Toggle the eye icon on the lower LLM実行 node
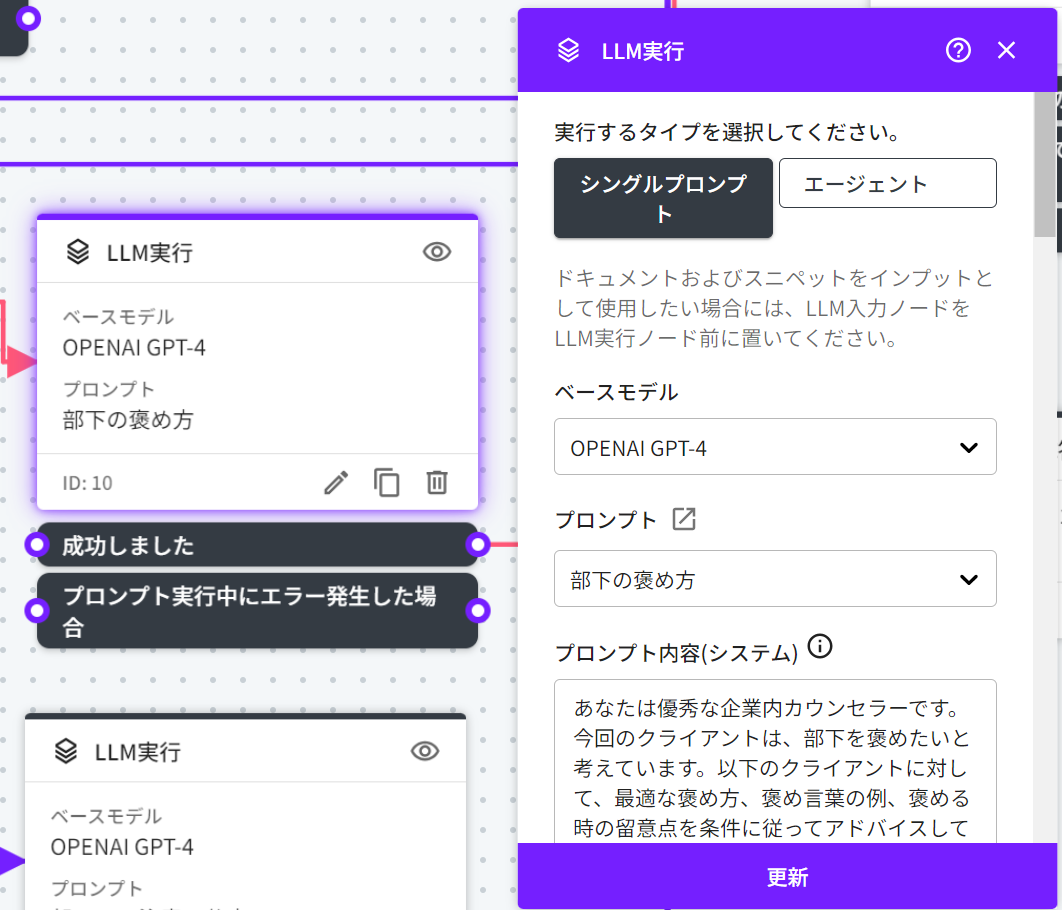 (425, 751)
